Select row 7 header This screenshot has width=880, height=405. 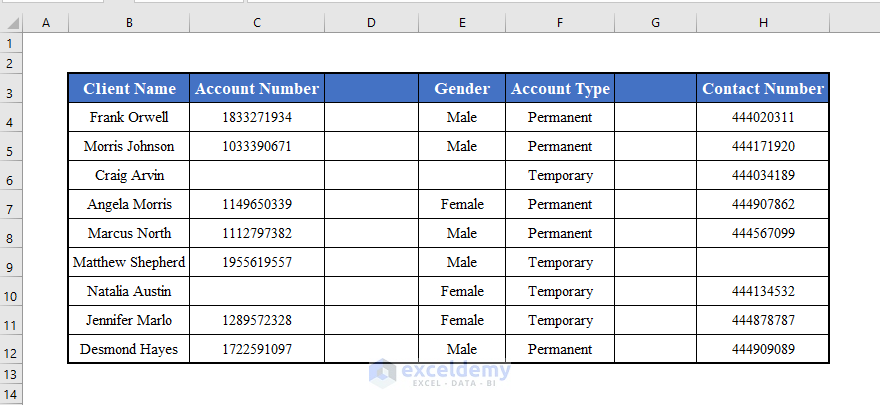coord(11,209)
